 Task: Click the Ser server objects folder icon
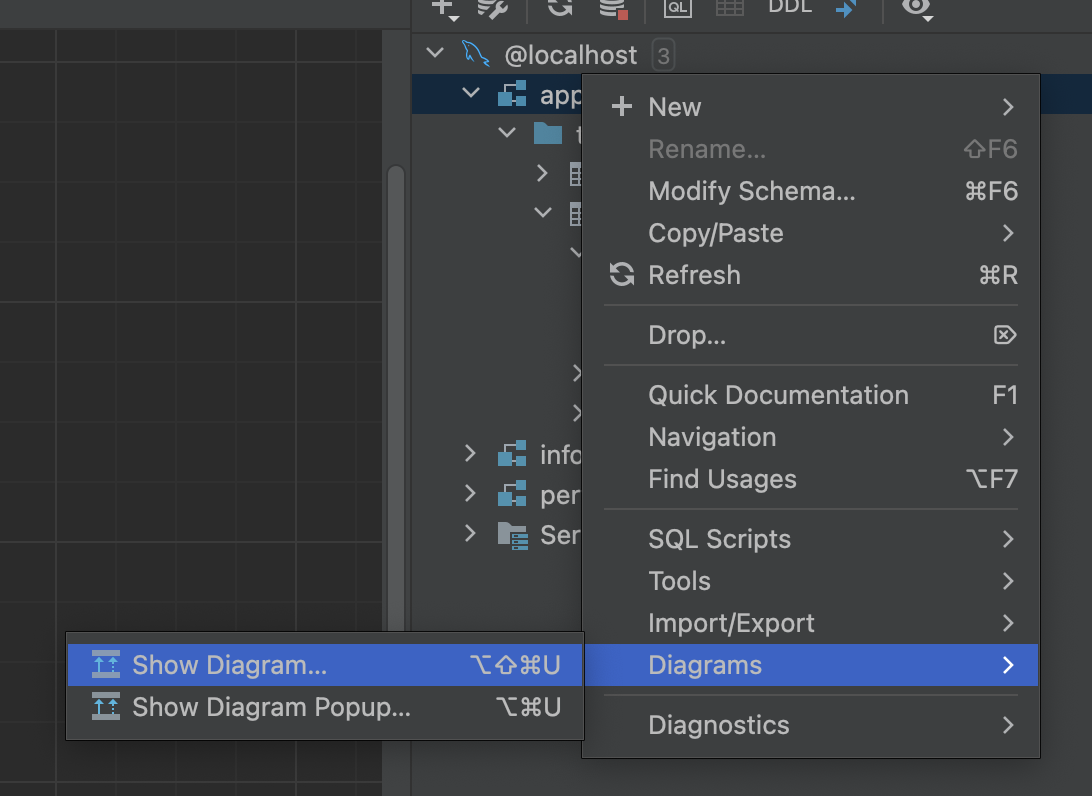513,536
